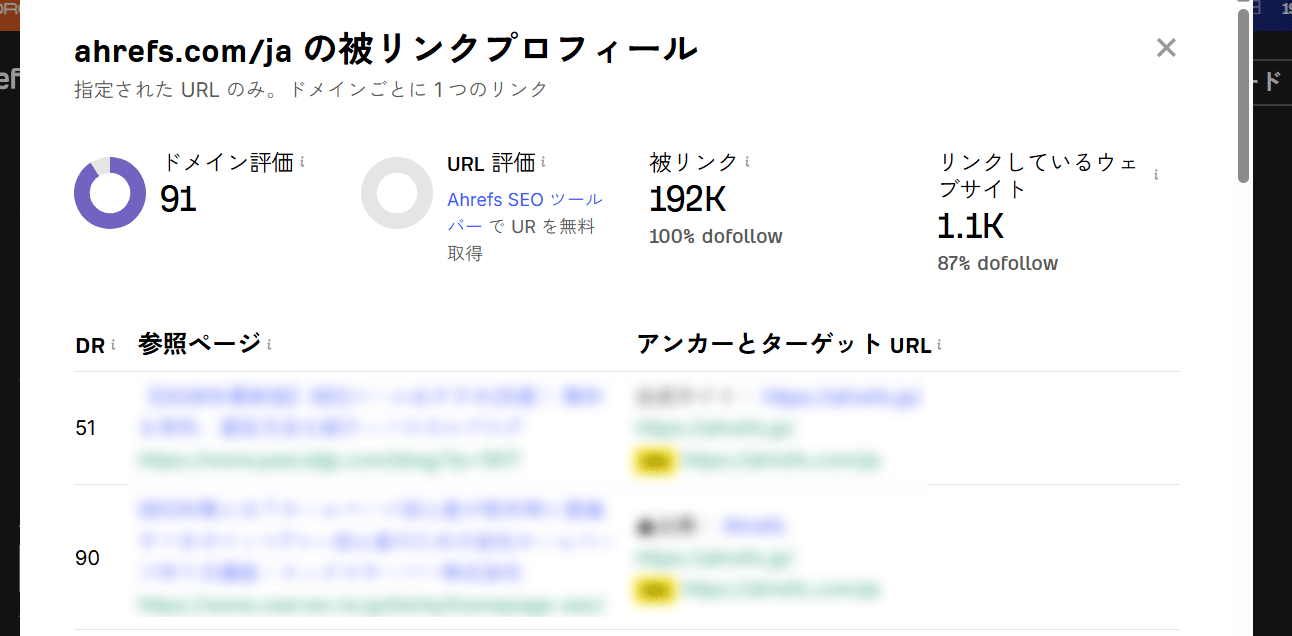Close the ahrefs.com/ja backlink profile dialog
The image size is (1292, 636).
point(1166,47)
